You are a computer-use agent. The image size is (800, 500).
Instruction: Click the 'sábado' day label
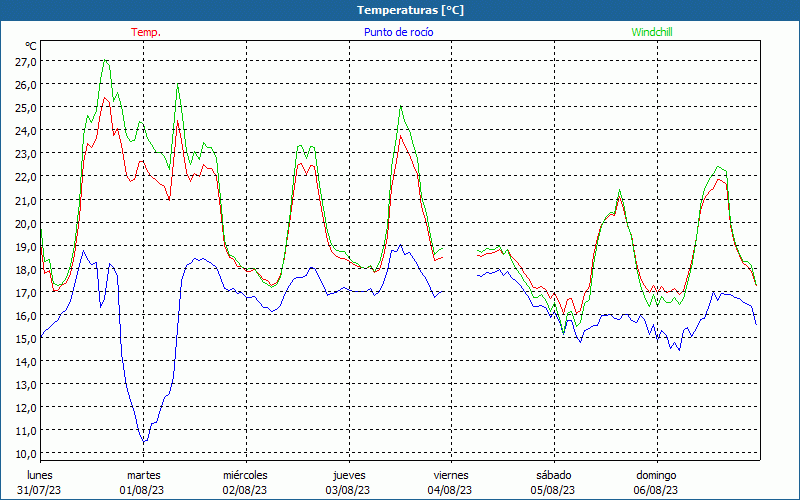tap(554, 475)
